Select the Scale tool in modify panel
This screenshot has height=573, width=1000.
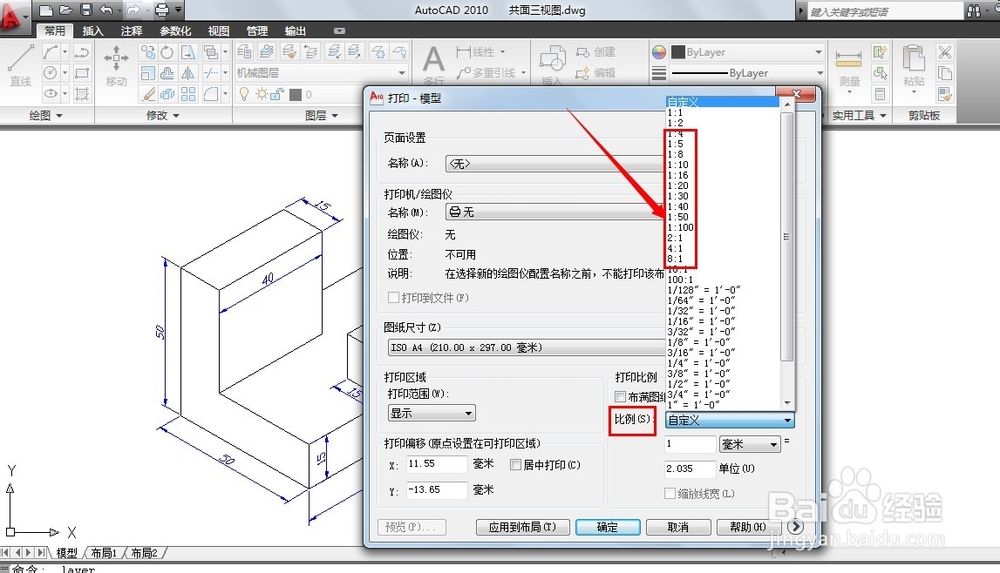pyautogui.click(x=147, y=73)
